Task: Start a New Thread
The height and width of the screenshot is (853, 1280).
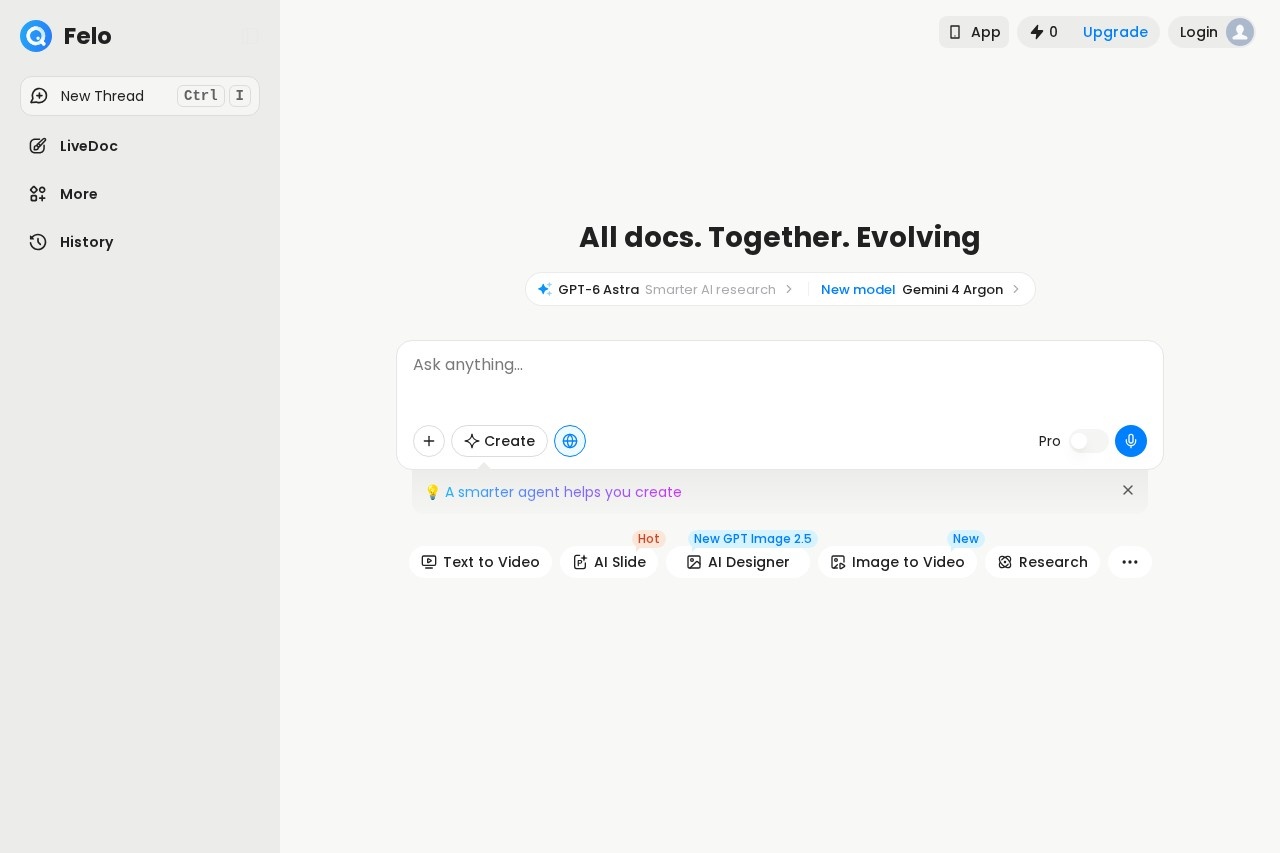Action: coord(140,96)
